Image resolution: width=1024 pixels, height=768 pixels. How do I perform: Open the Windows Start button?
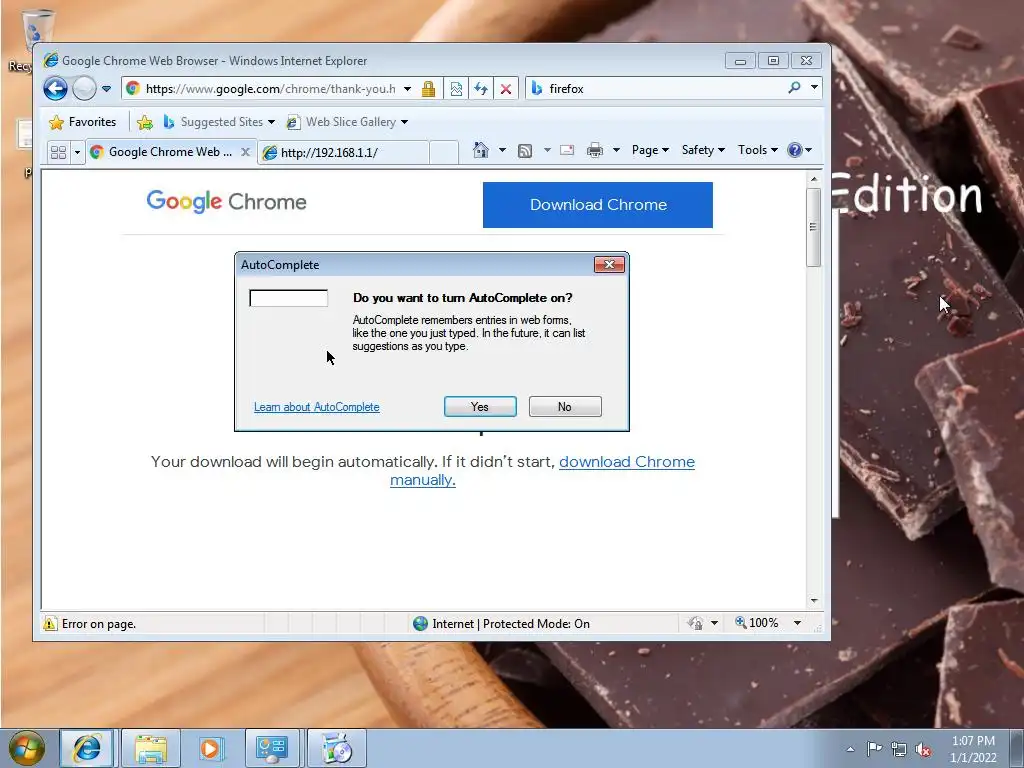(26, 748)
